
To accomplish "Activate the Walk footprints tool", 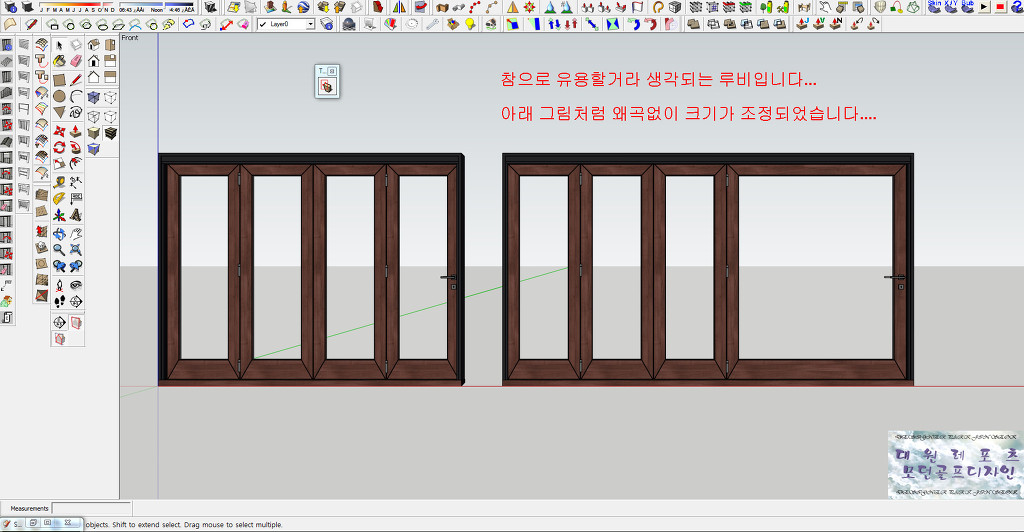I will 59,302.
